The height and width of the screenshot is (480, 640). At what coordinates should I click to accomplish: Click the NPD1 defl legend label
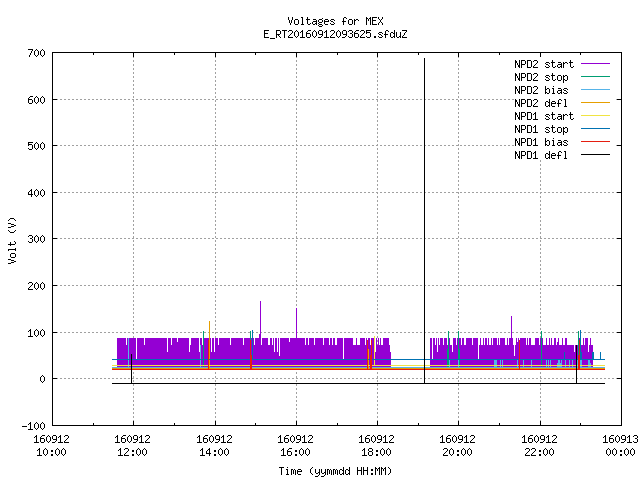[541, 156]
